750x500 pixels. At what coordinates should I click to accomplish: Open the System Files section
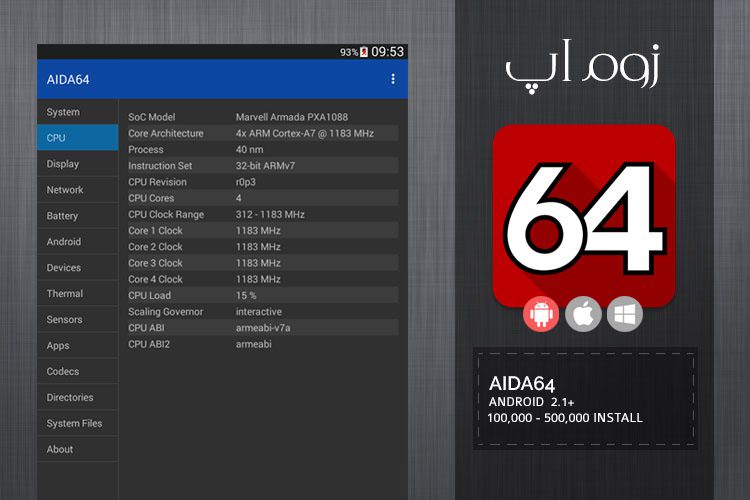77,423
